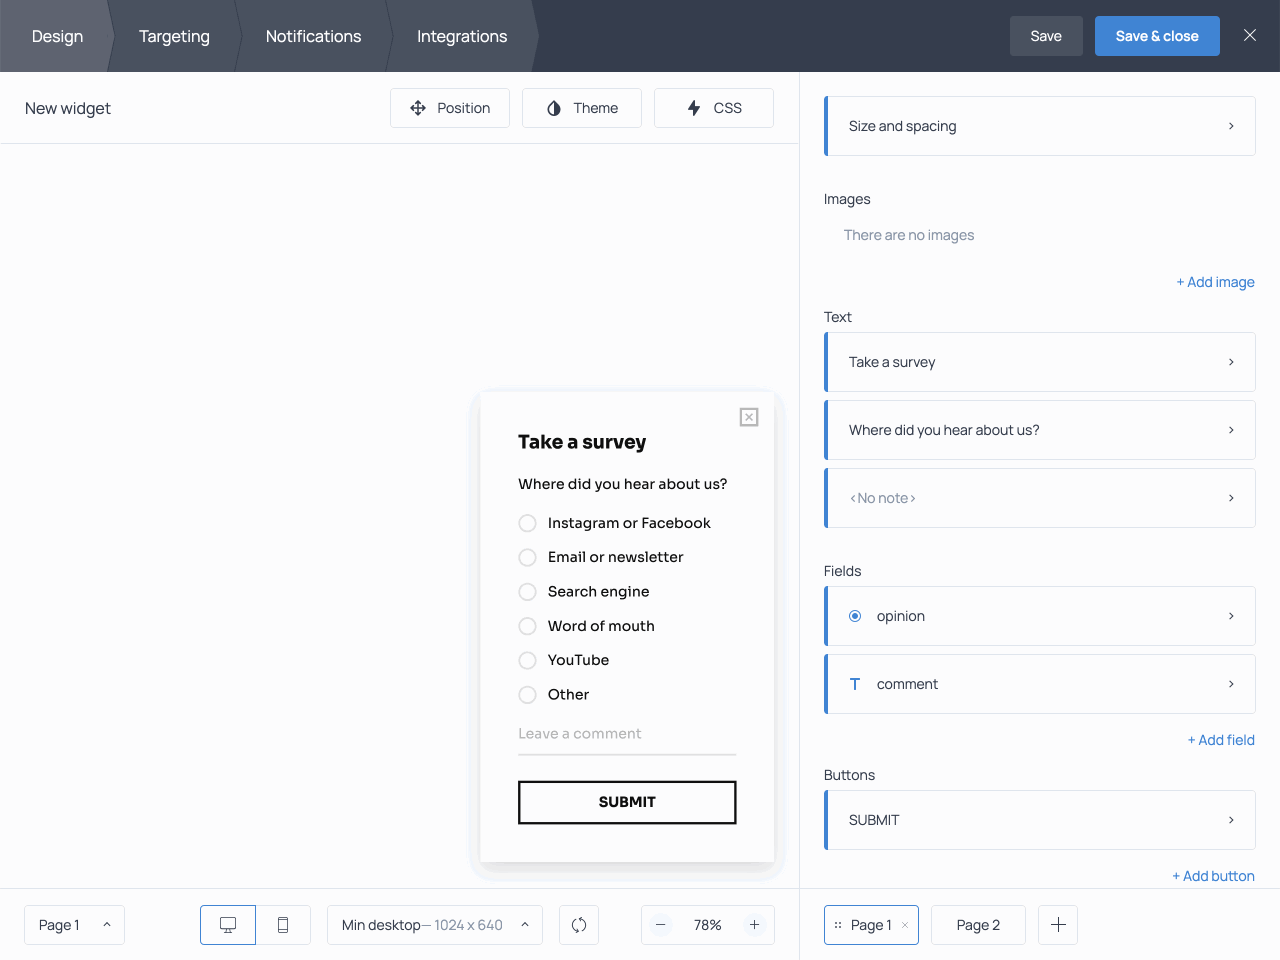The height and width of the screenshot is (960, 1280).
Task: Click the rotate orientation icon
Action: (579, 925)
